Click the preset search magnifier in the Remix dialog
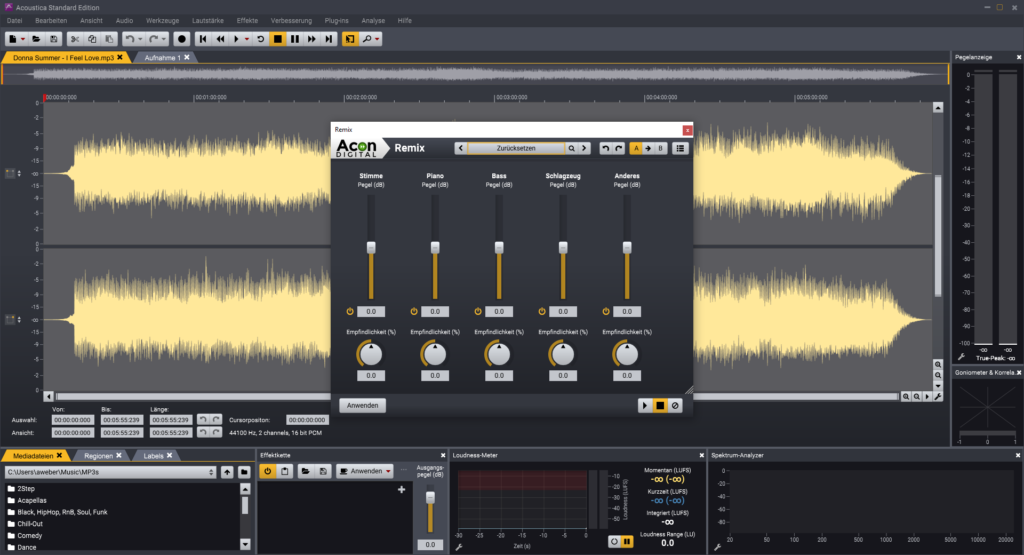The image size is (1024, 555). point(572,148)
